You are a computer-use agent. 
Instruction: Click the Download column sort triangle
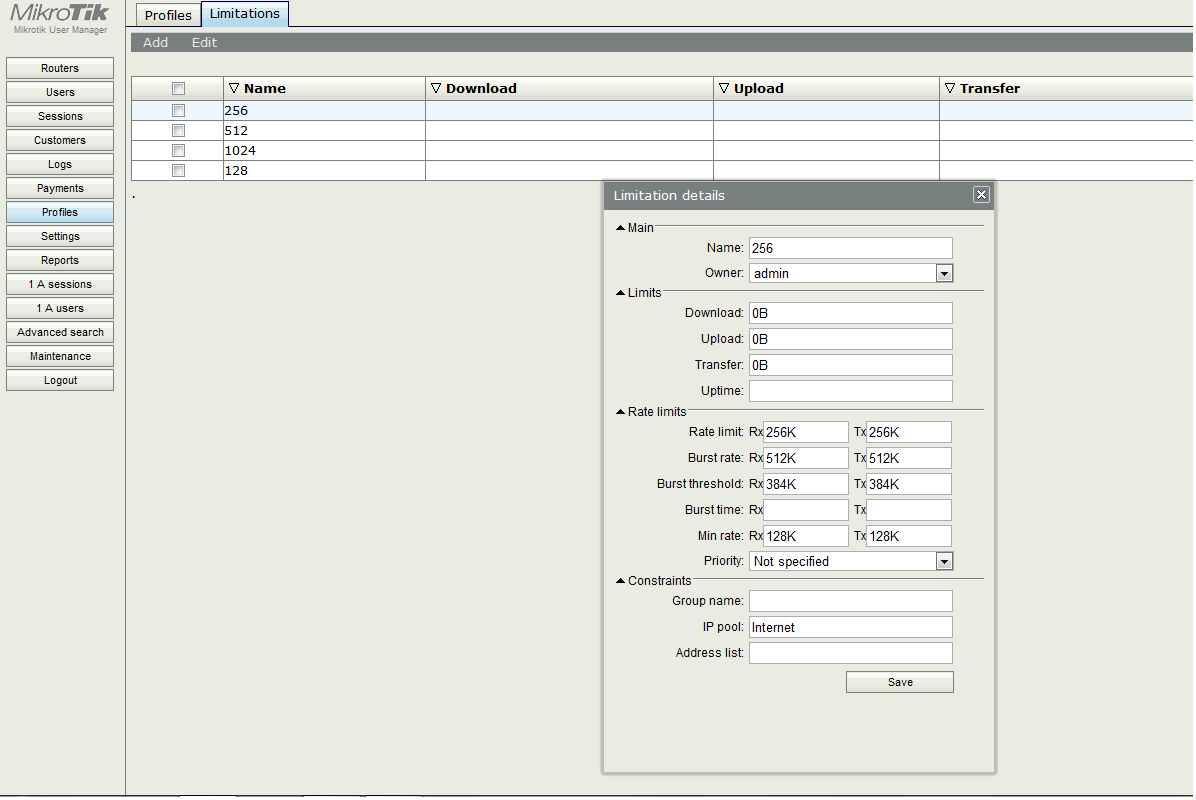point(436,88)
